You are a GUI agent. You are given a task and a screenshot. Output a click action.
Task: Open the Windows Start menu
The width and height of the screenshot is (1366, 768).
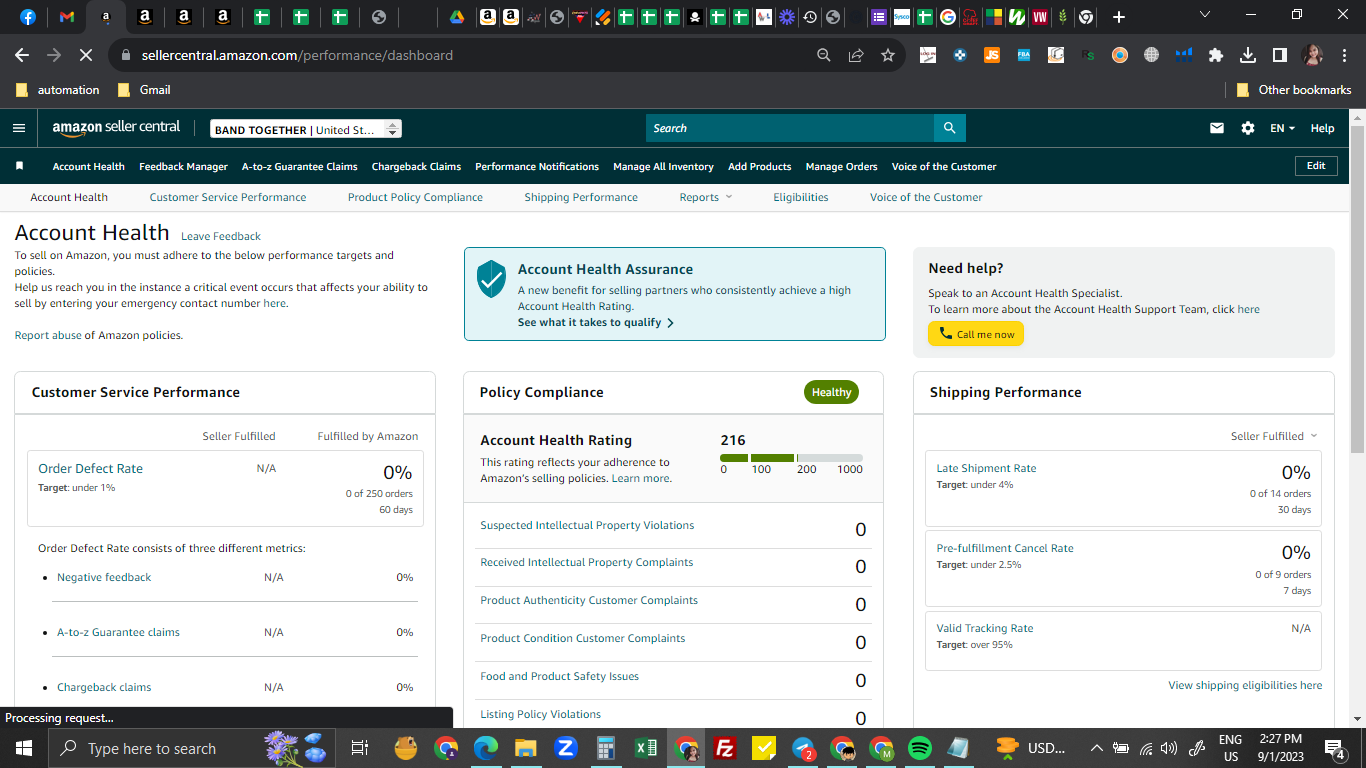23,748
